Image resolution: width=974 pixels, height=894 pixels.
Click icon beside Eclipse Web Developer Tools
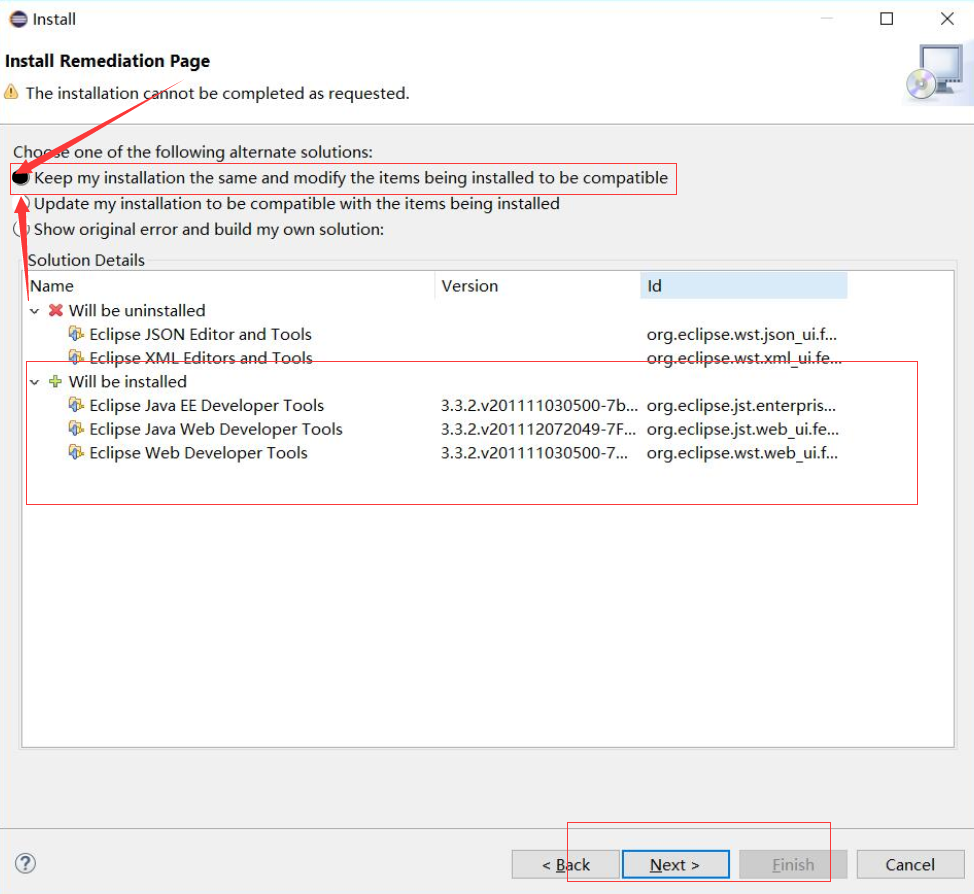click(x=76, y=452)
